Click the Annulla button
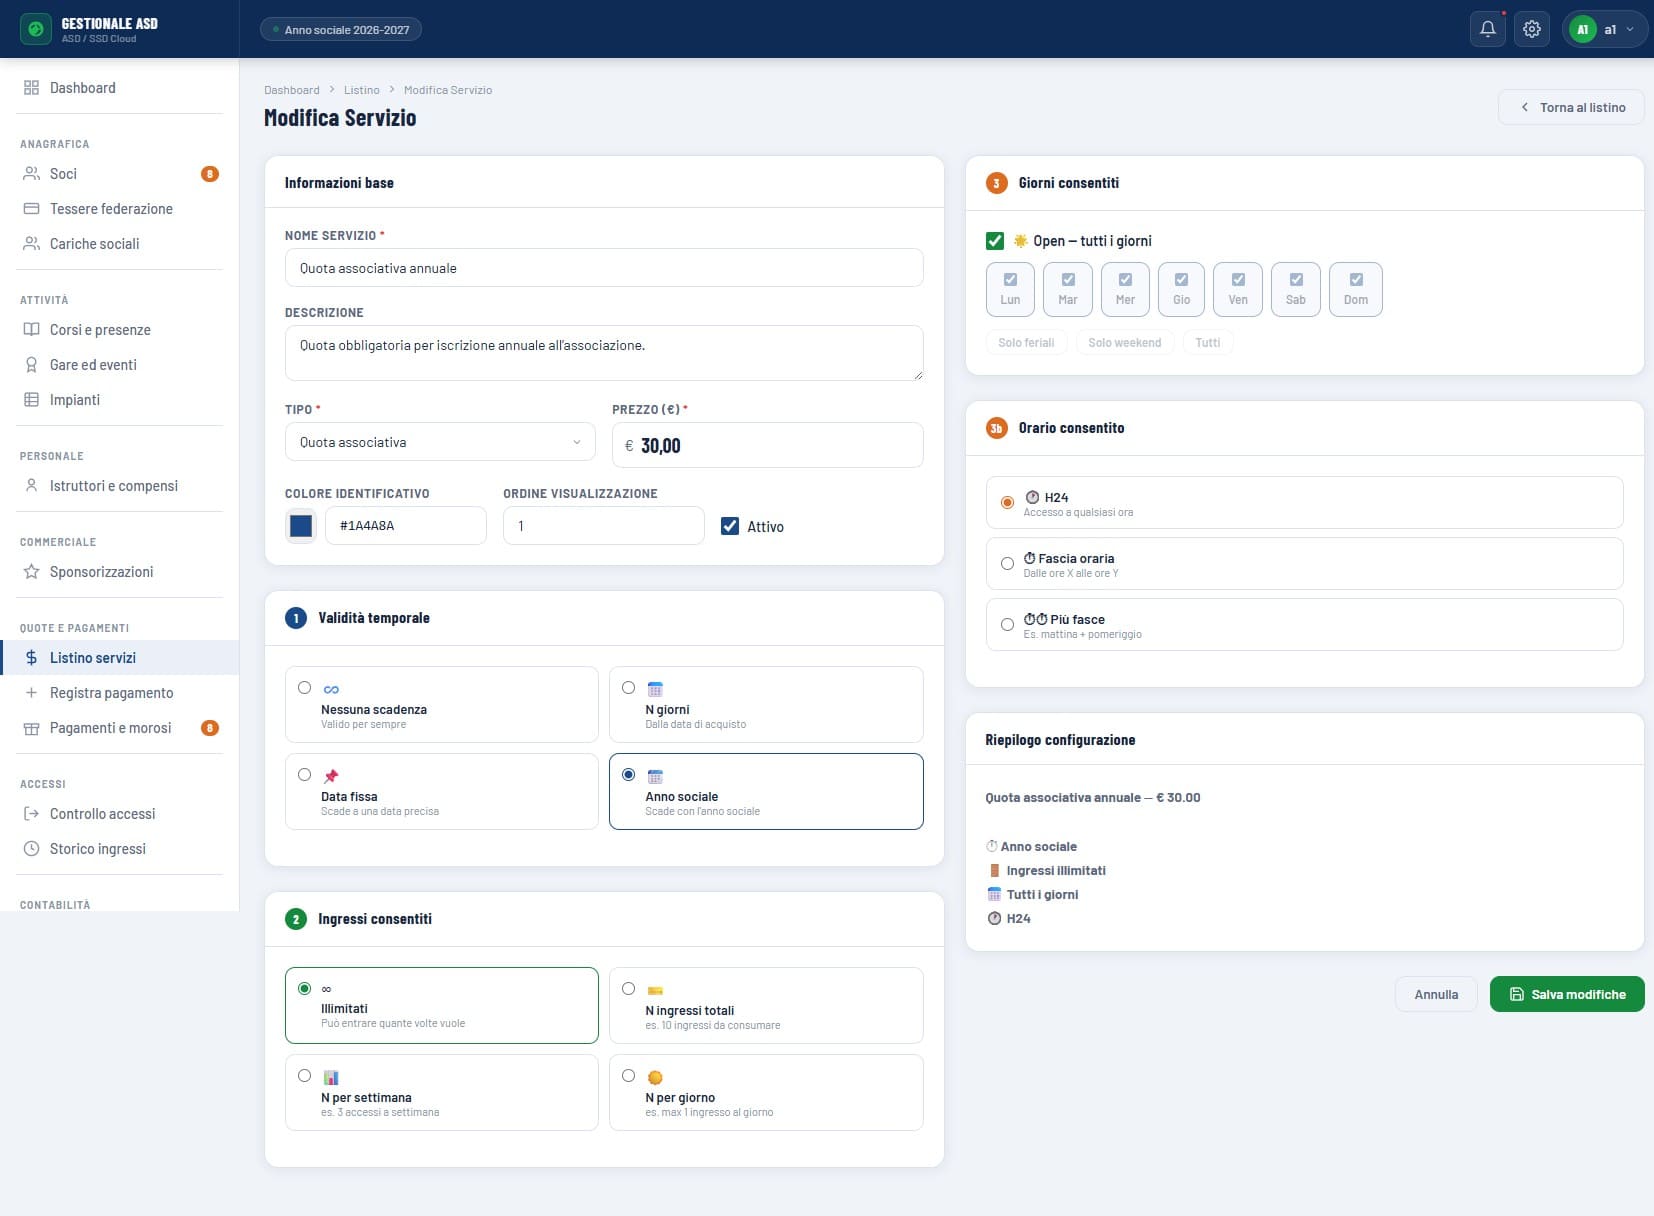 (1436, 994)
